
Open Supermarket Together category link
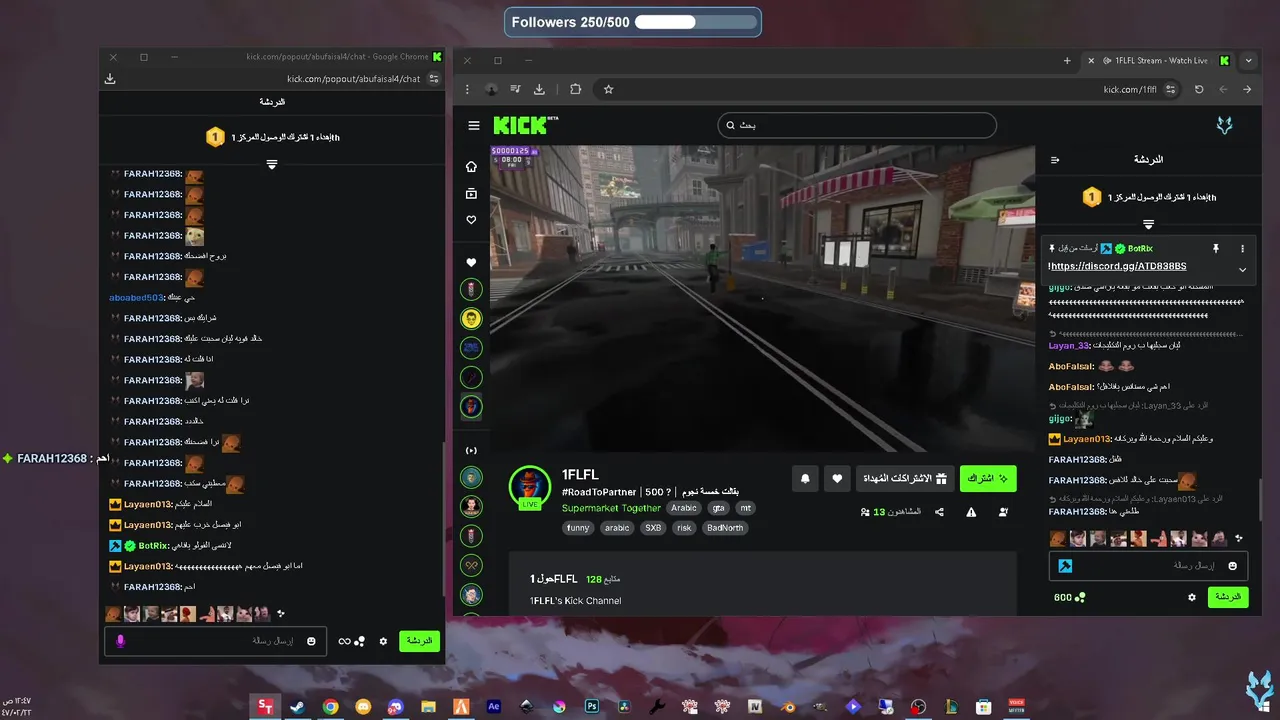(611, 508)
